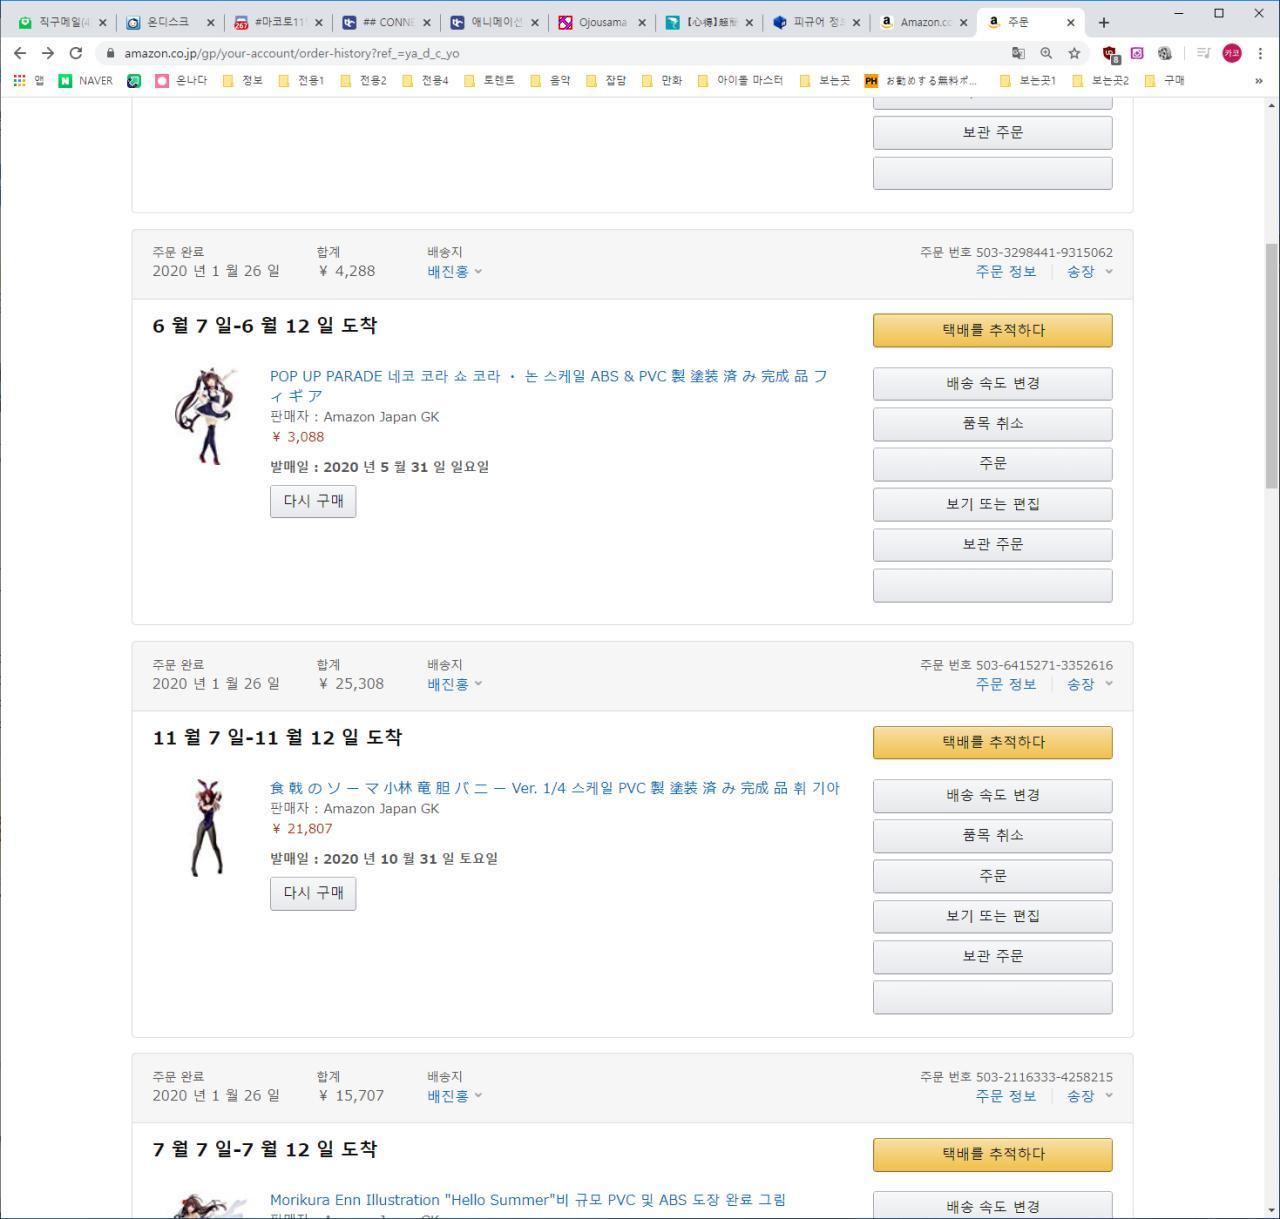Open the Morikura Enn Hello Summer product link
Viewport: 1280px width, 1219px height.
point(527,1200)
